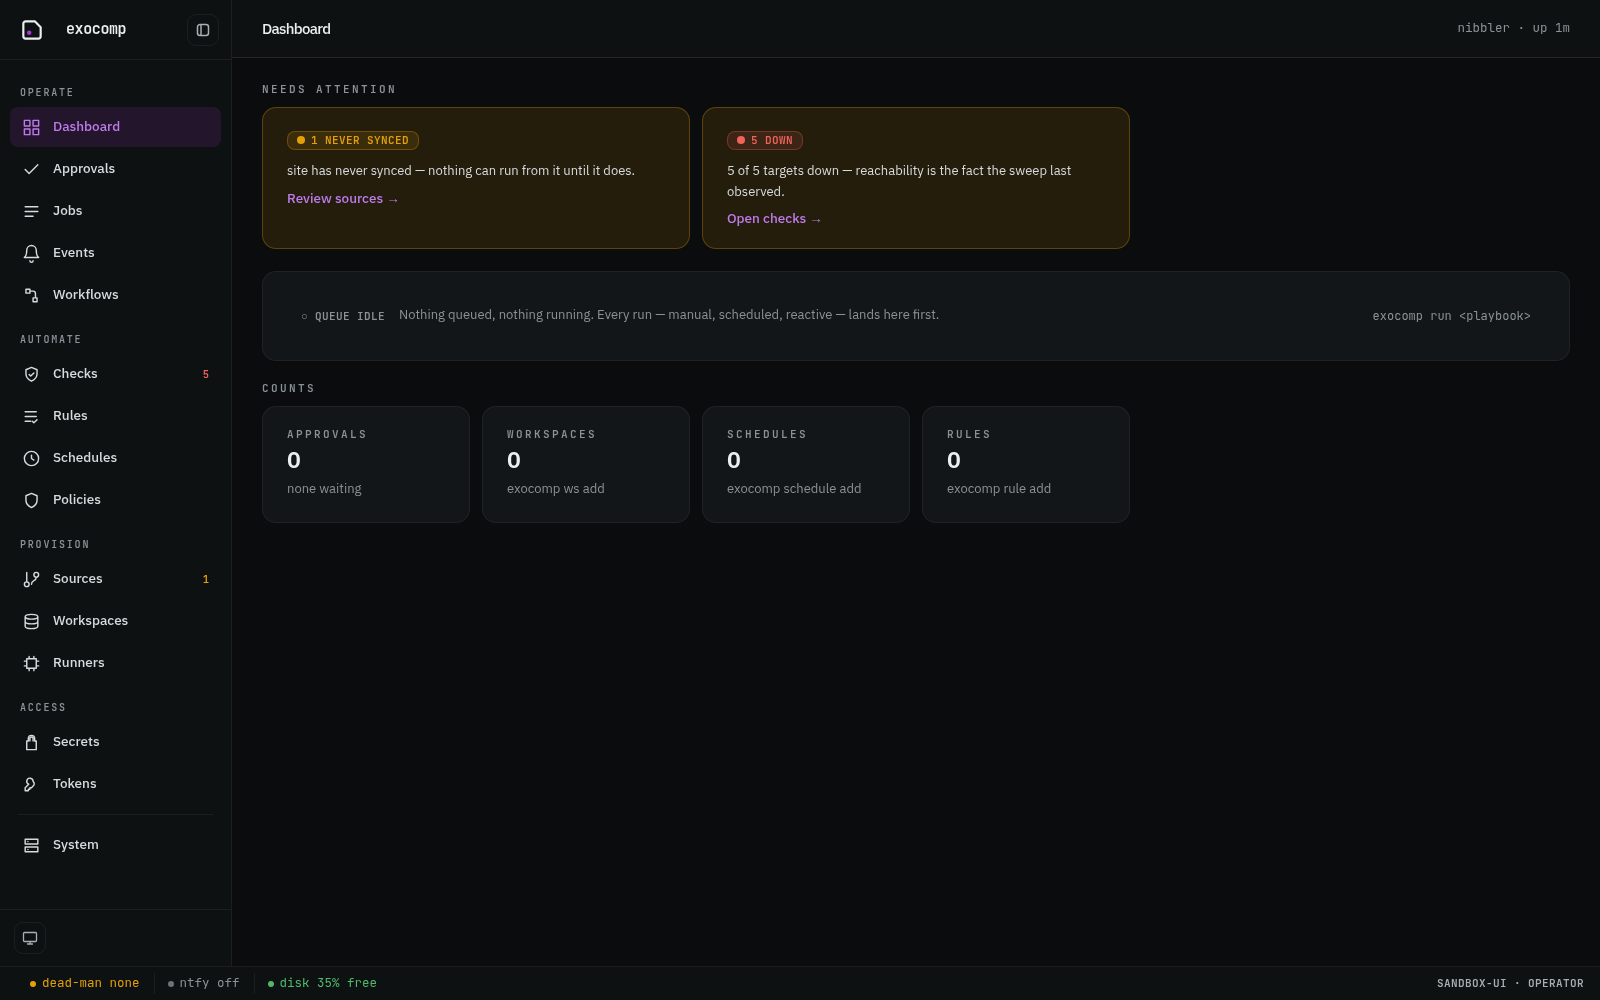Open the Schedules count card
Image resolution: width=1600 pixels, height=1000 pixels.
806,464
